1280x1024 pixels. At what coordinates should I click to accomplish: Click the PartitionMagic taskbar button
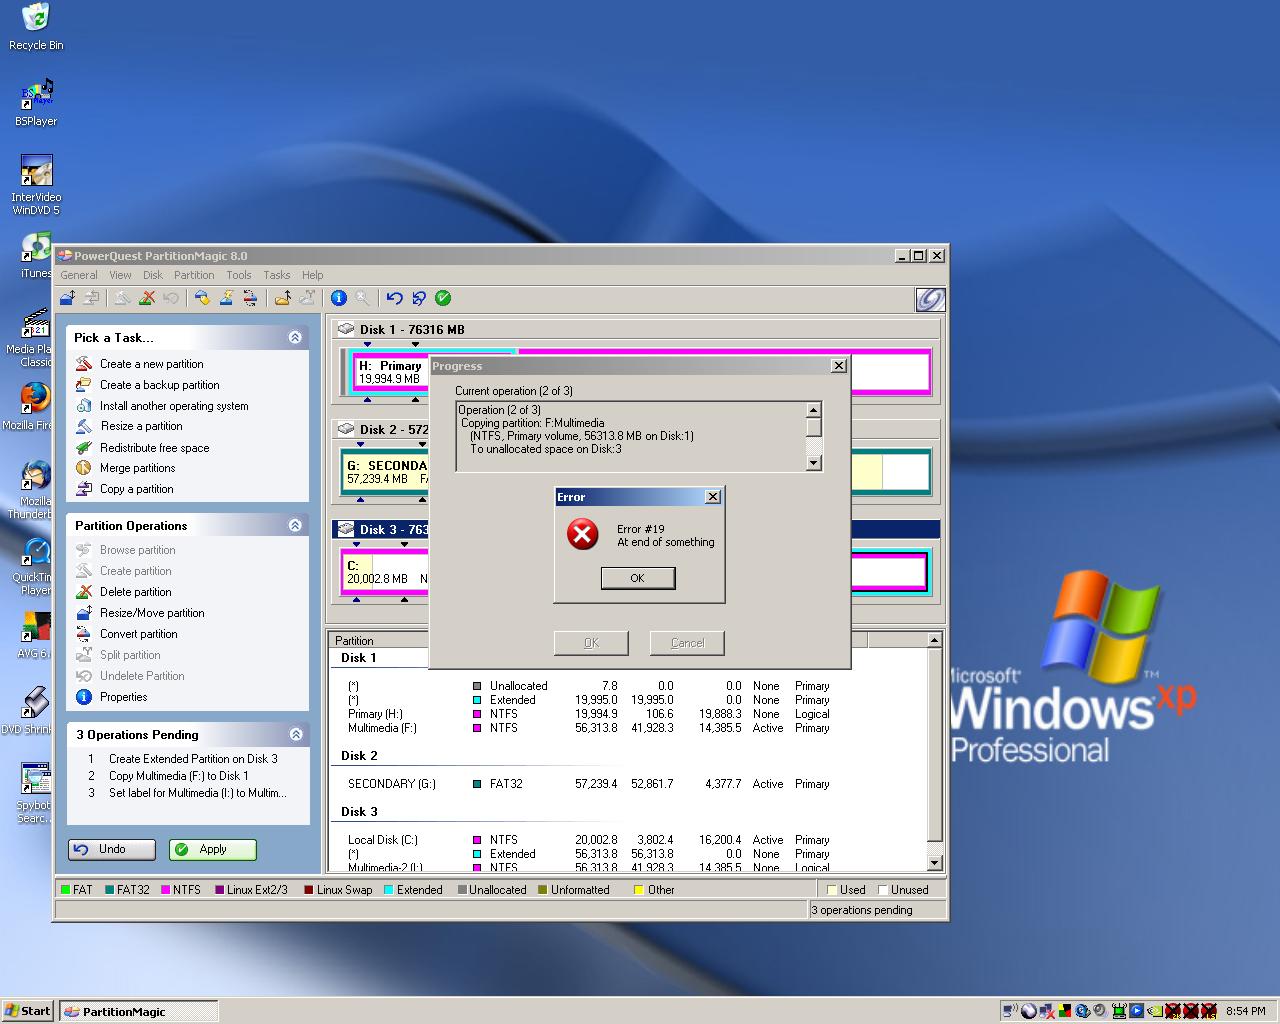(x=138, y=1011)
